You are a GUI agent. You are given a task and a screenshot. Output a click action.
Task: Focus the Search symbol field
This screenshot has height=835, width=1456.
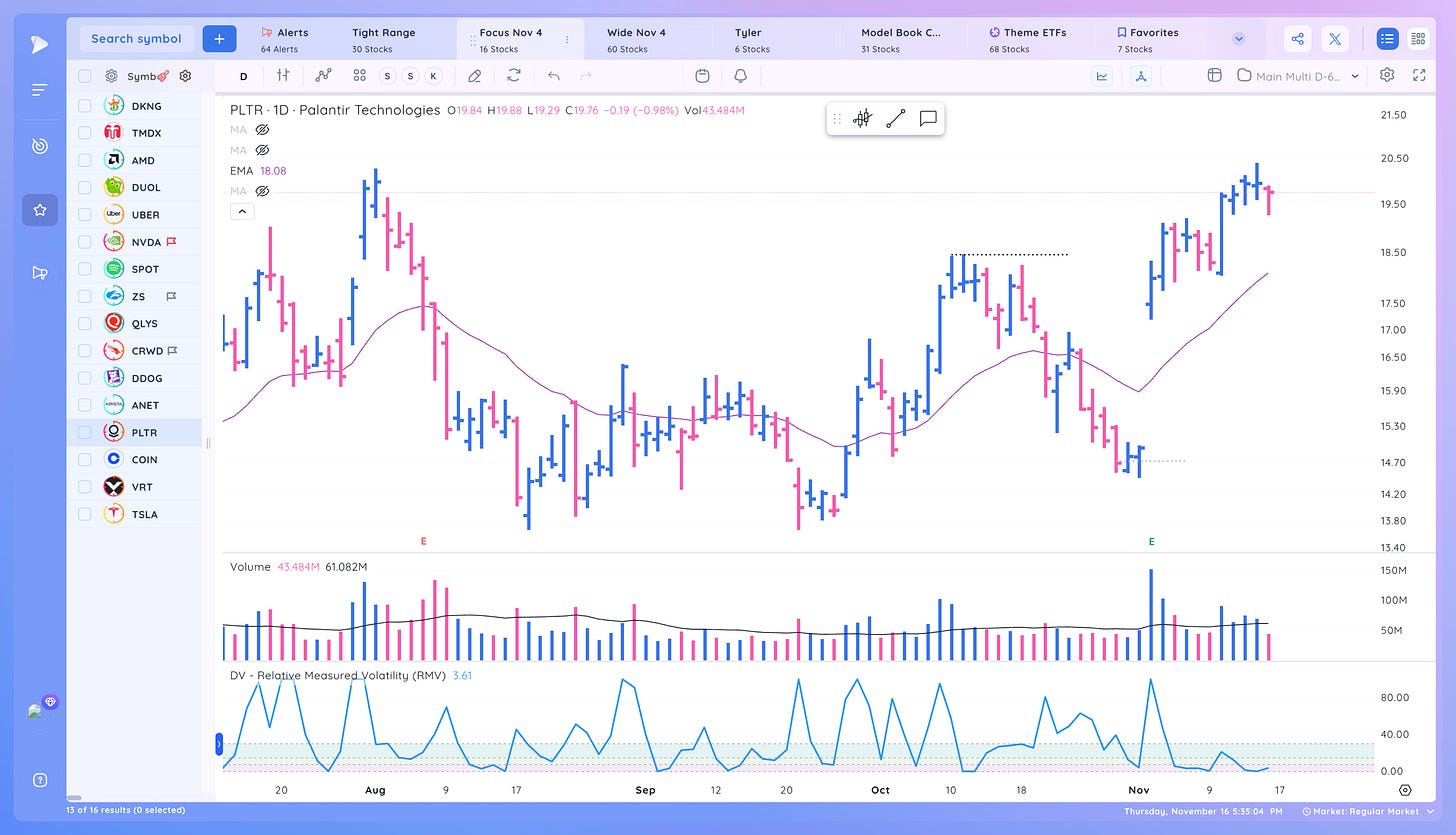point(136,39)
